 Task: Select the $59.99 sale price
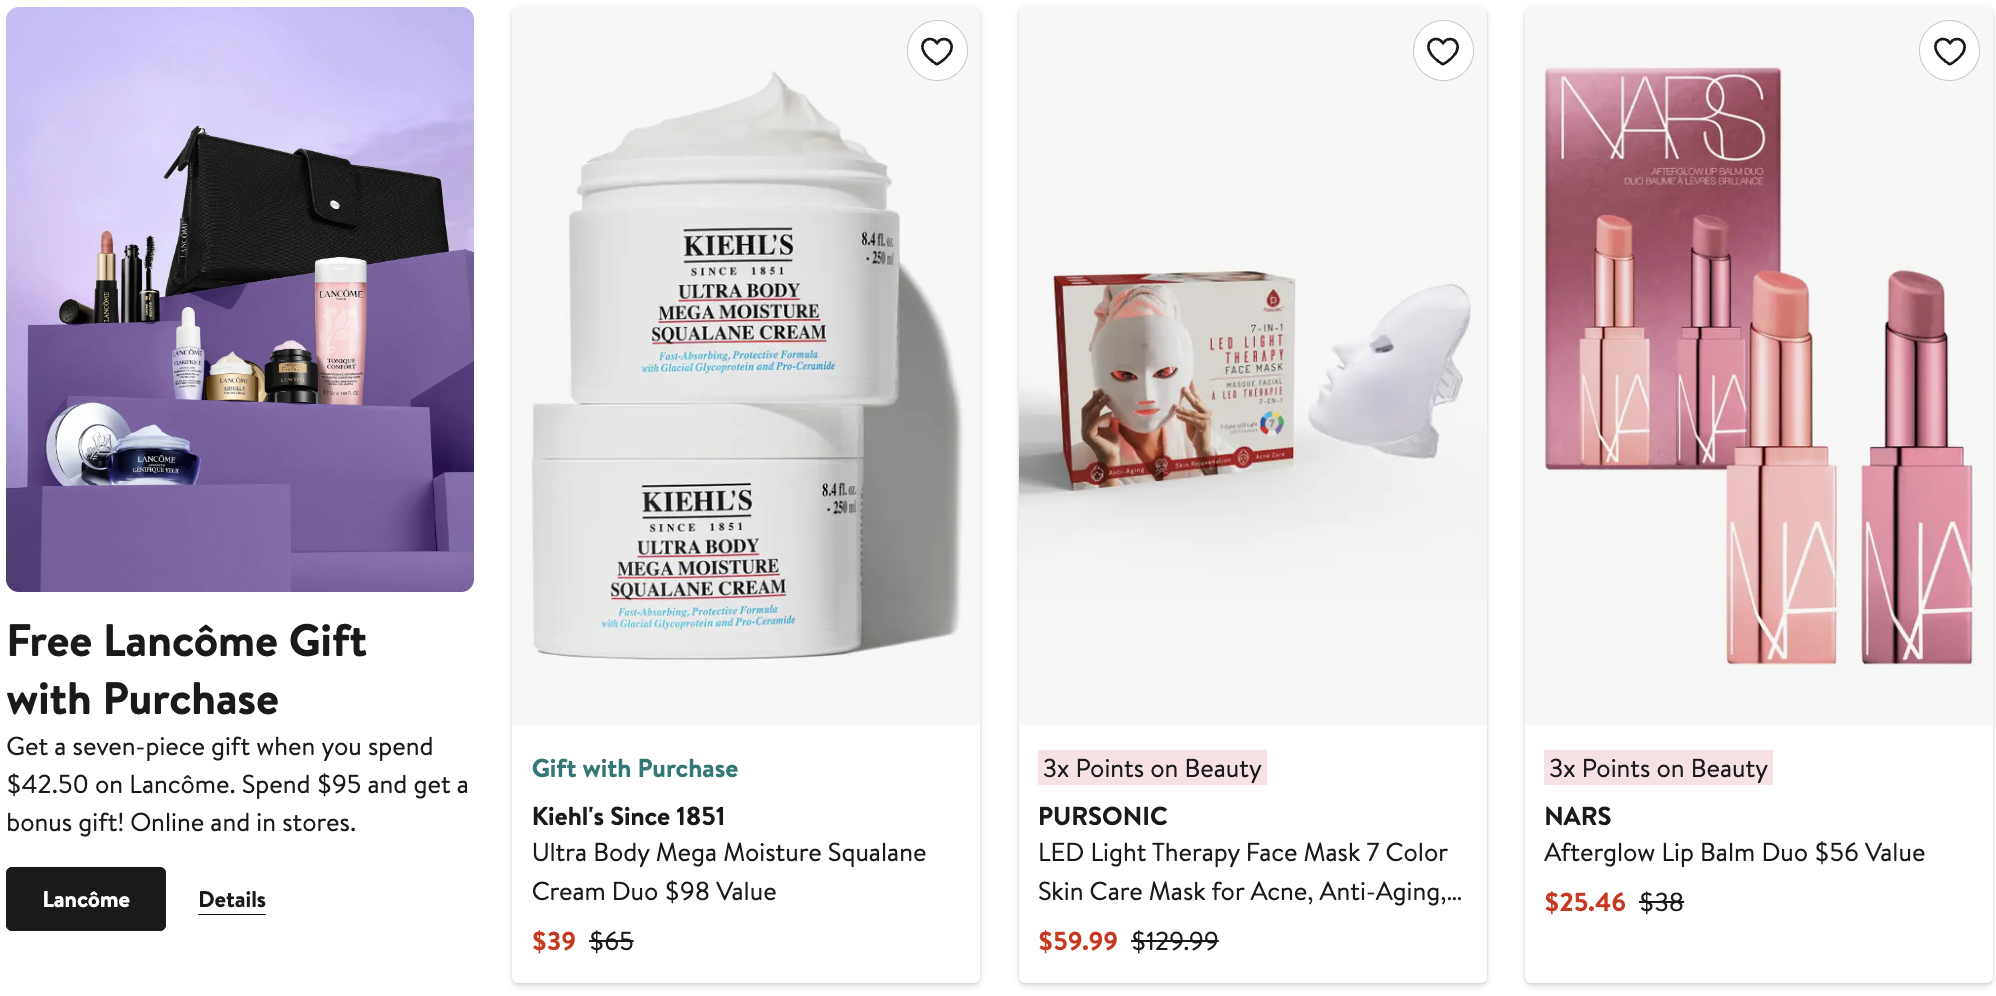(1077, 941)
